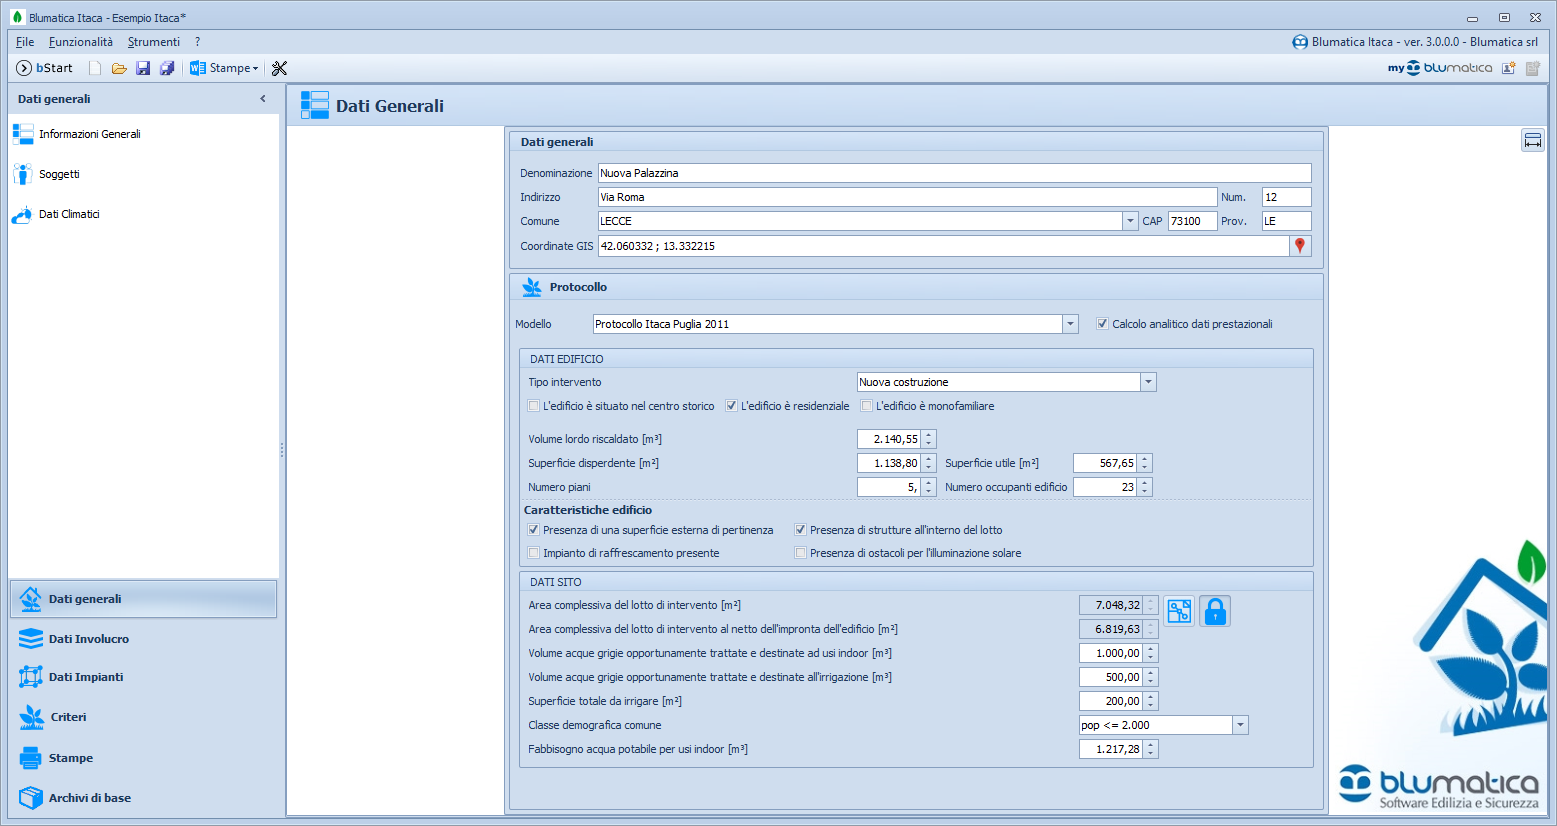
Task: Expand Classe demografica comune dropdown
Action: tap(1240, 725)
